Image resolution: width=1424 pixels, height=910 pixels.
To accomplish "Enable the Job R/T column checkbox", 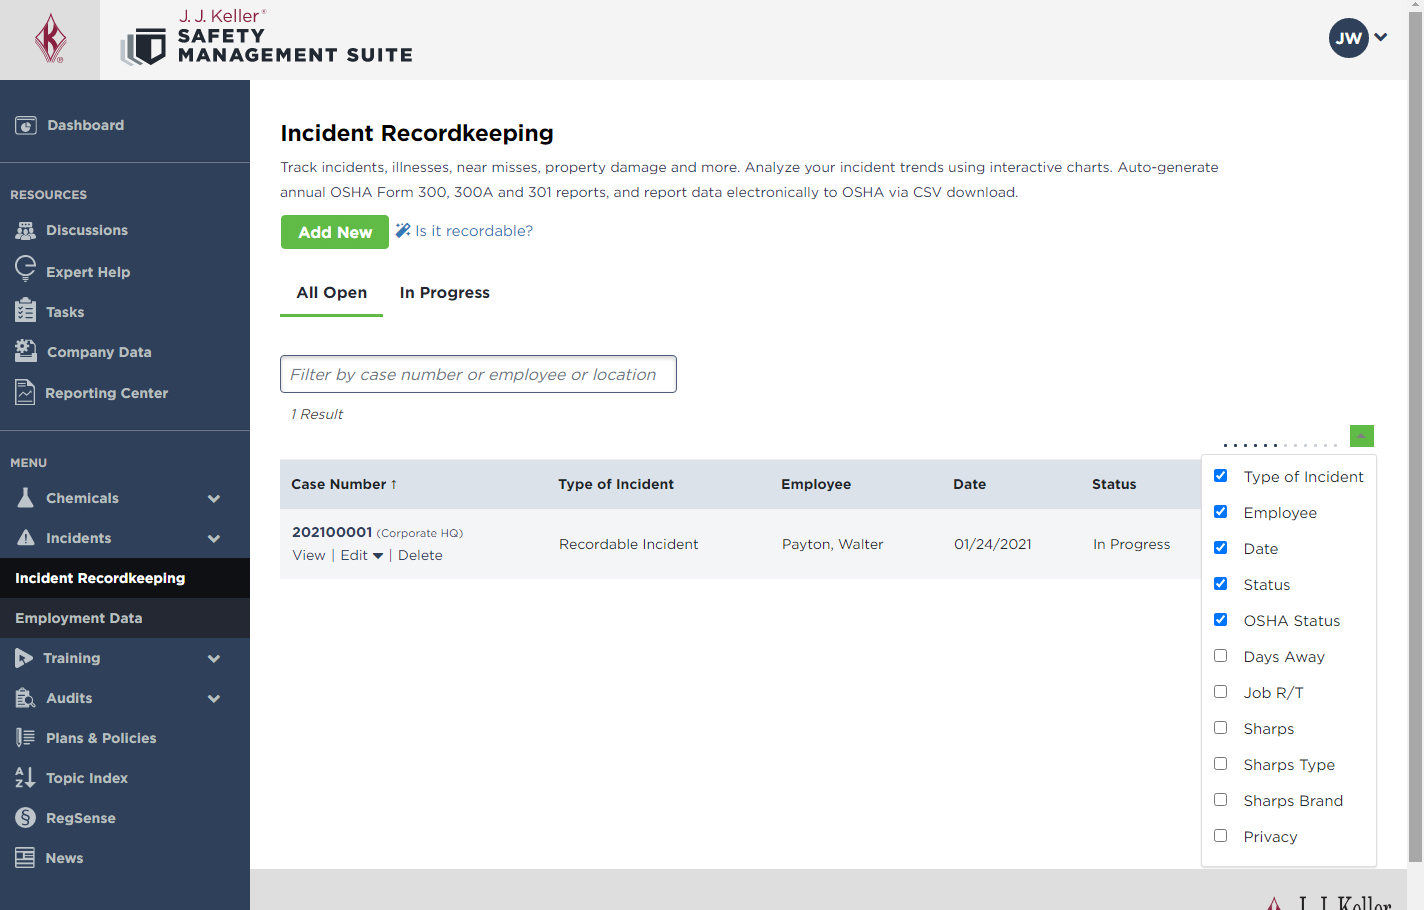I will pos(1220,692).
